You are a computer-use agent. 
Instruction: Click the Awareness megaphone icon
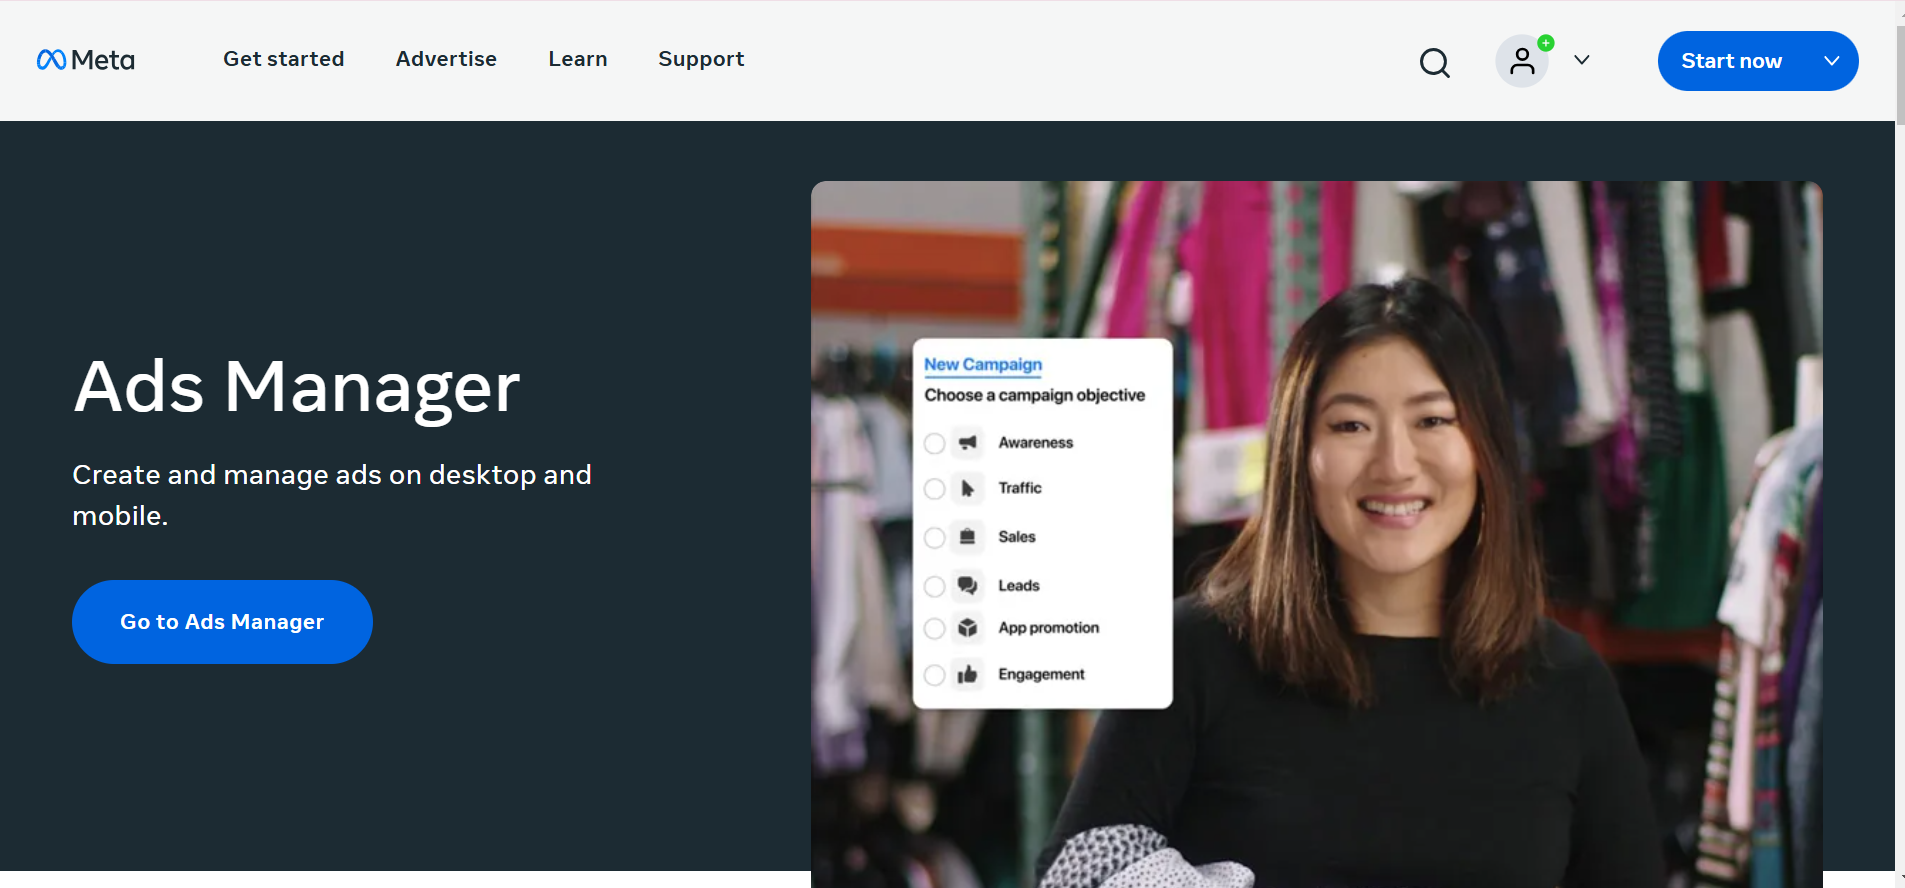967,442
